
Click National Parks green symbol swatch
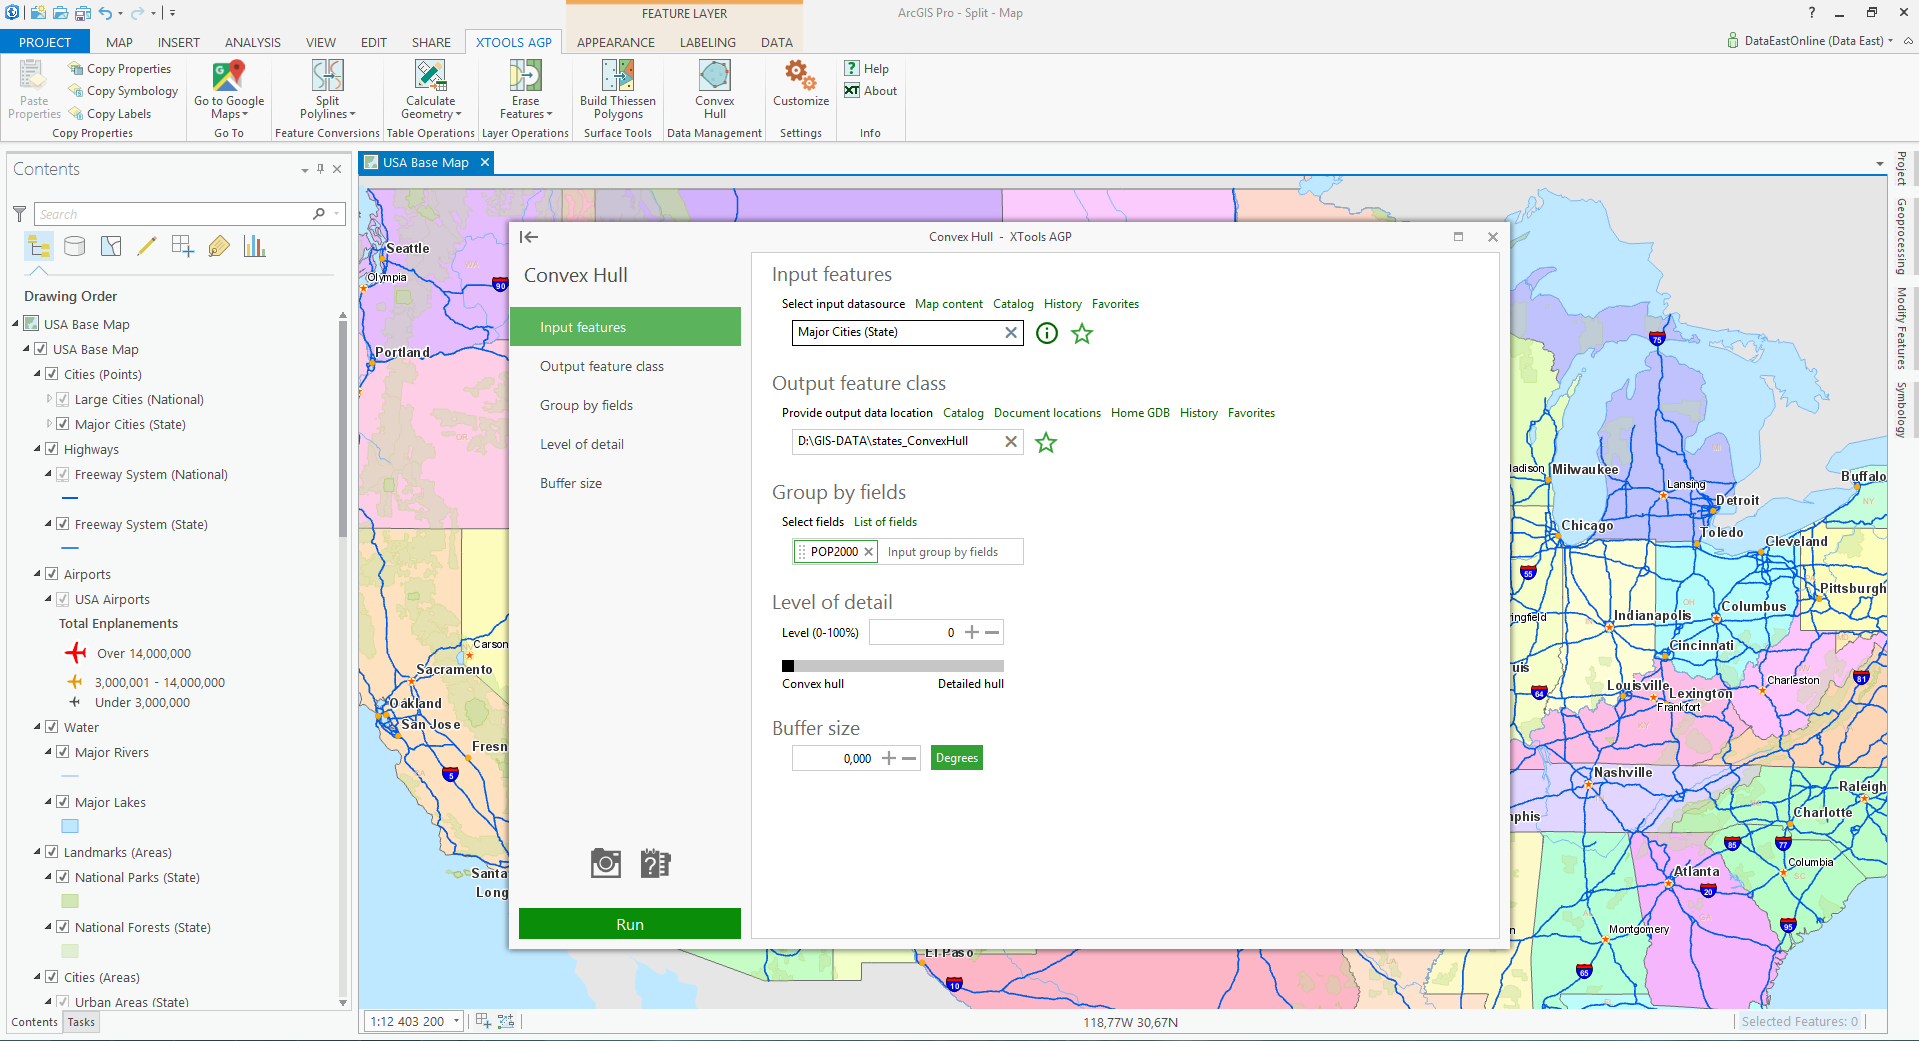click(x=70, y=901)
